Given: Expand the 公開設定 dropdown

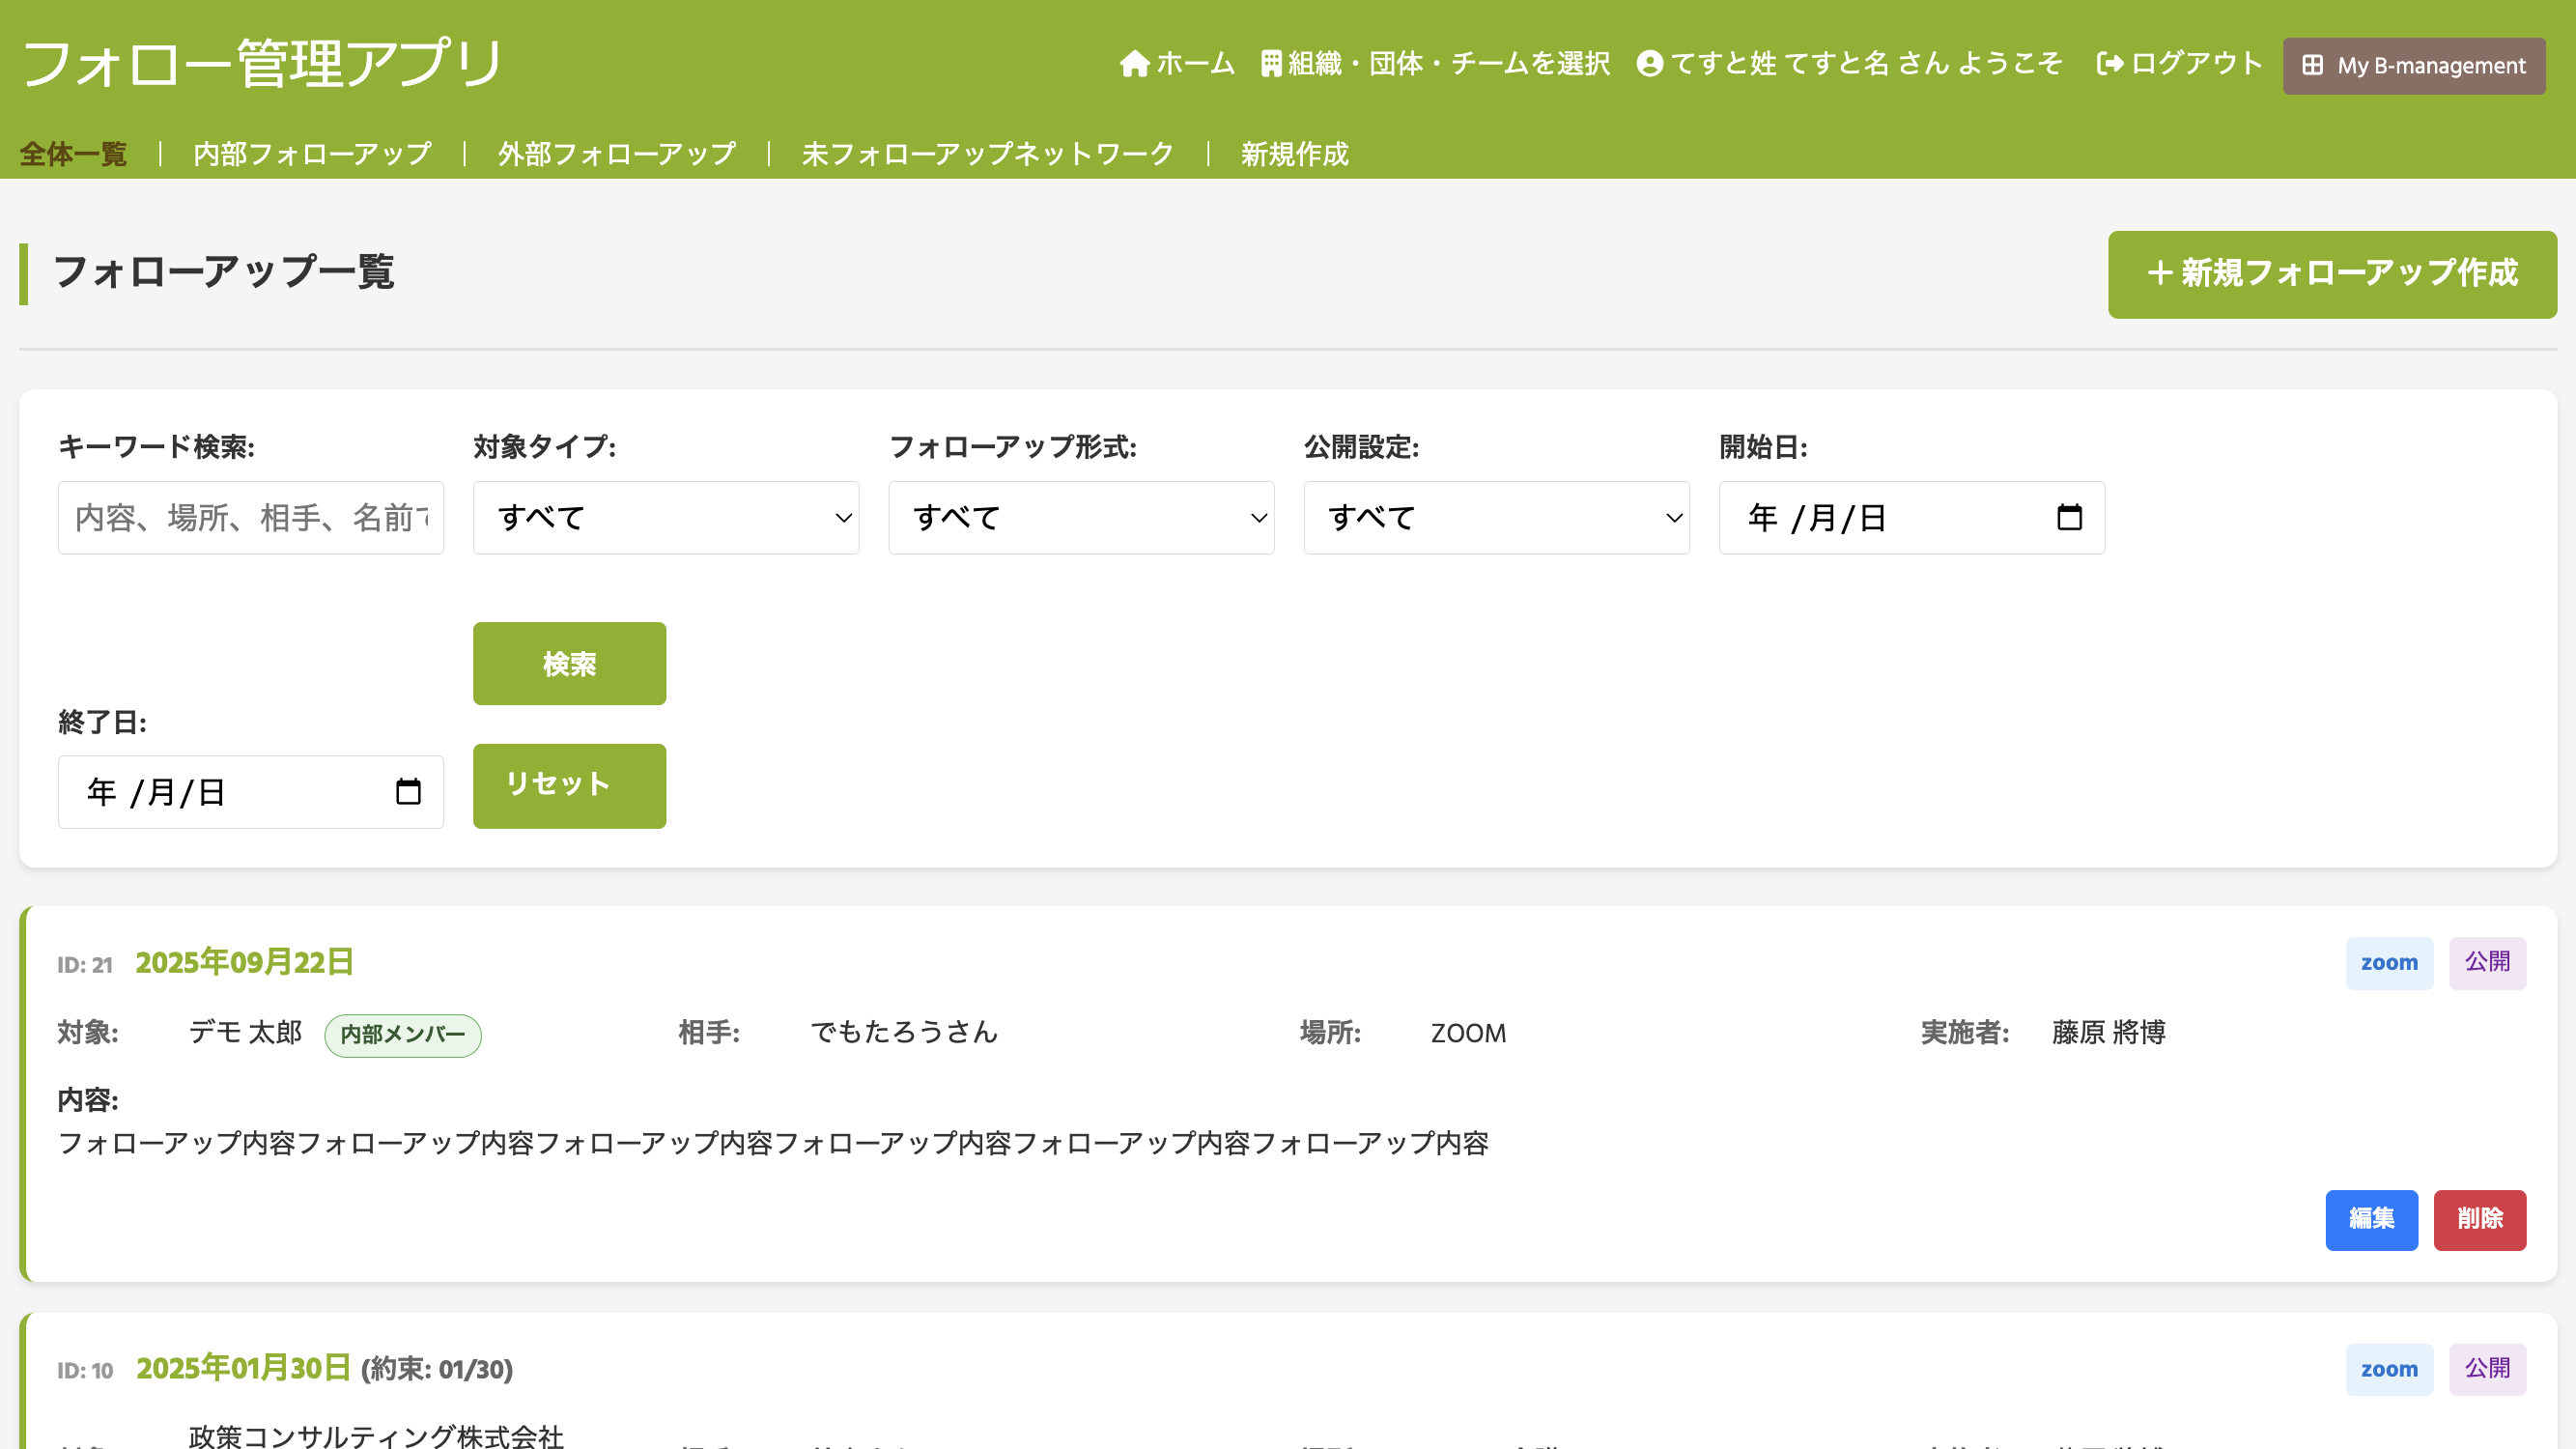Looking at the screenshot, I should pyautogui.click(x=1496, y=518).
